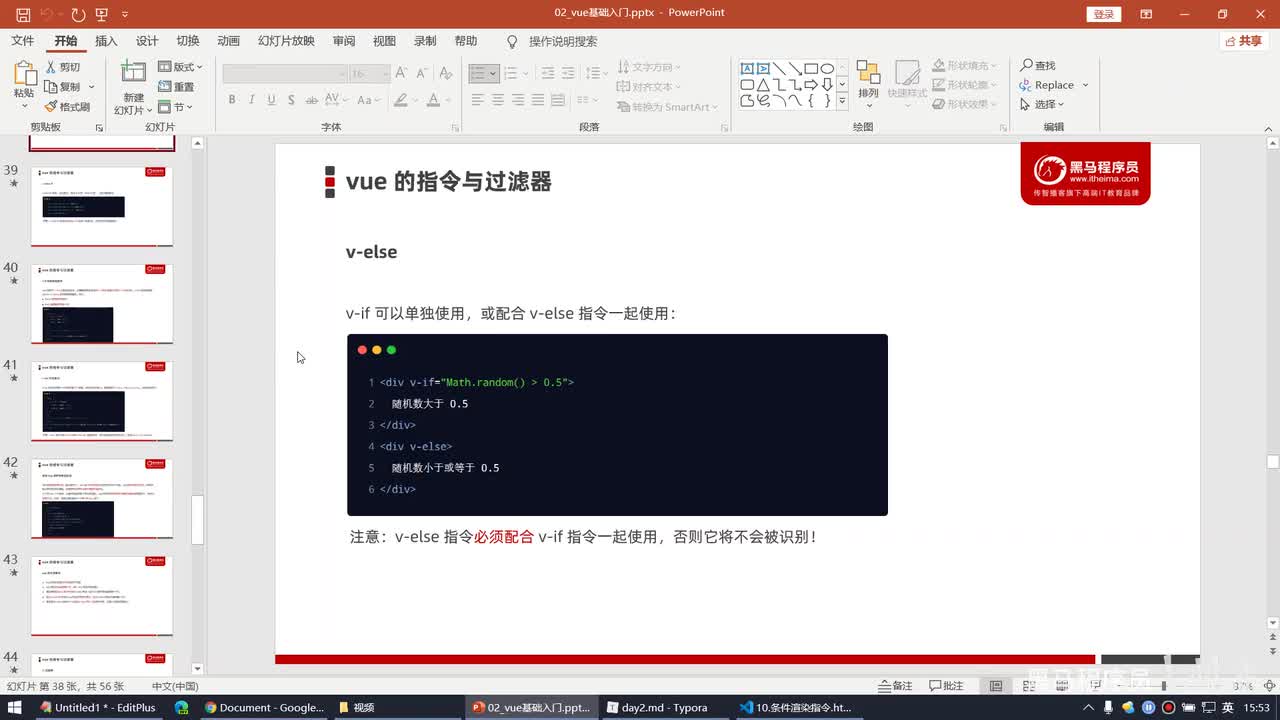Open the Layout (版式) dropdown
The width and height of the screenshot is (1280, 720).
[181, 67]
